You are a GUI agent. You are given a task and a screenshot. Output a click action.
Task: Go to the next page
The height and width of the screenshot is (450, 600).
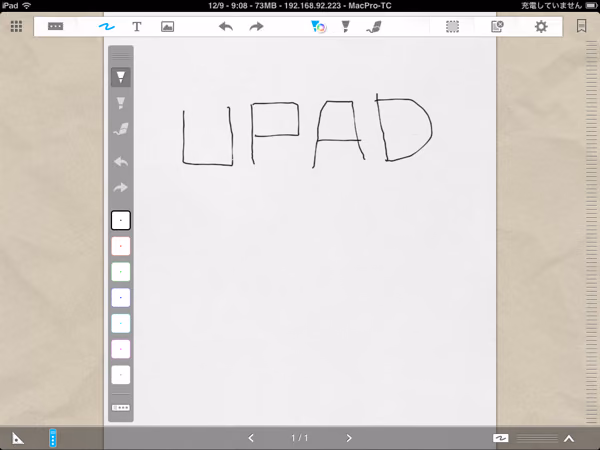349,438
